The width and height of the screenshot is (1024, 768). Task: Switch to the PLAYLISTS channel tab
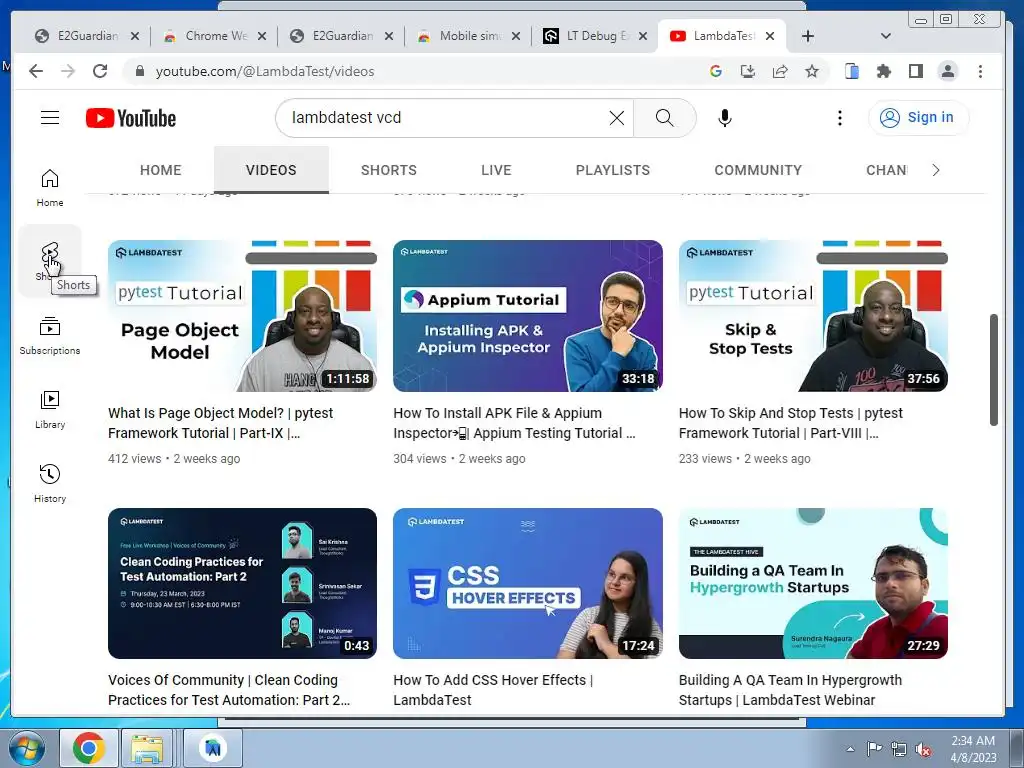[x=613, y=170]
